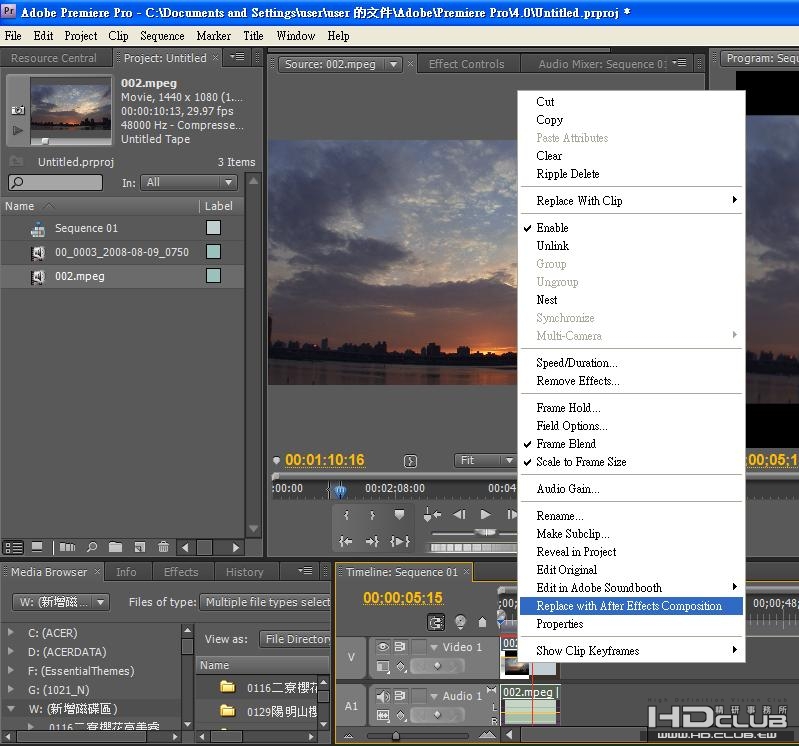Click the Timeline timecode 00;00;05;15
The width and height of the screenshot is (799, 746).
click(x=403, y=598)
